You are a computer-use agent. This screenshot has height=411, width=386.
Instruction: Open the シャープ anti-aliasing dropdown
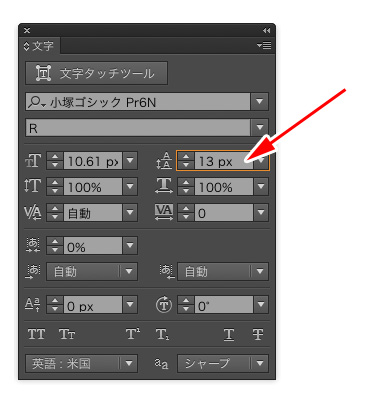pos(260,363)
